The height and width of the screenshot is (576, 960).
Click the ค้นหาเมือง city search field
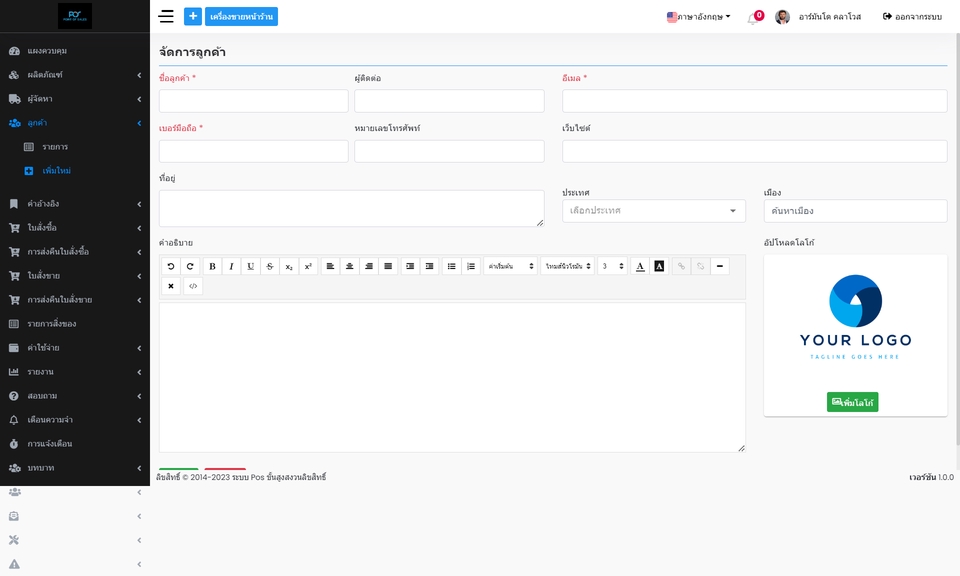[855, 211]
